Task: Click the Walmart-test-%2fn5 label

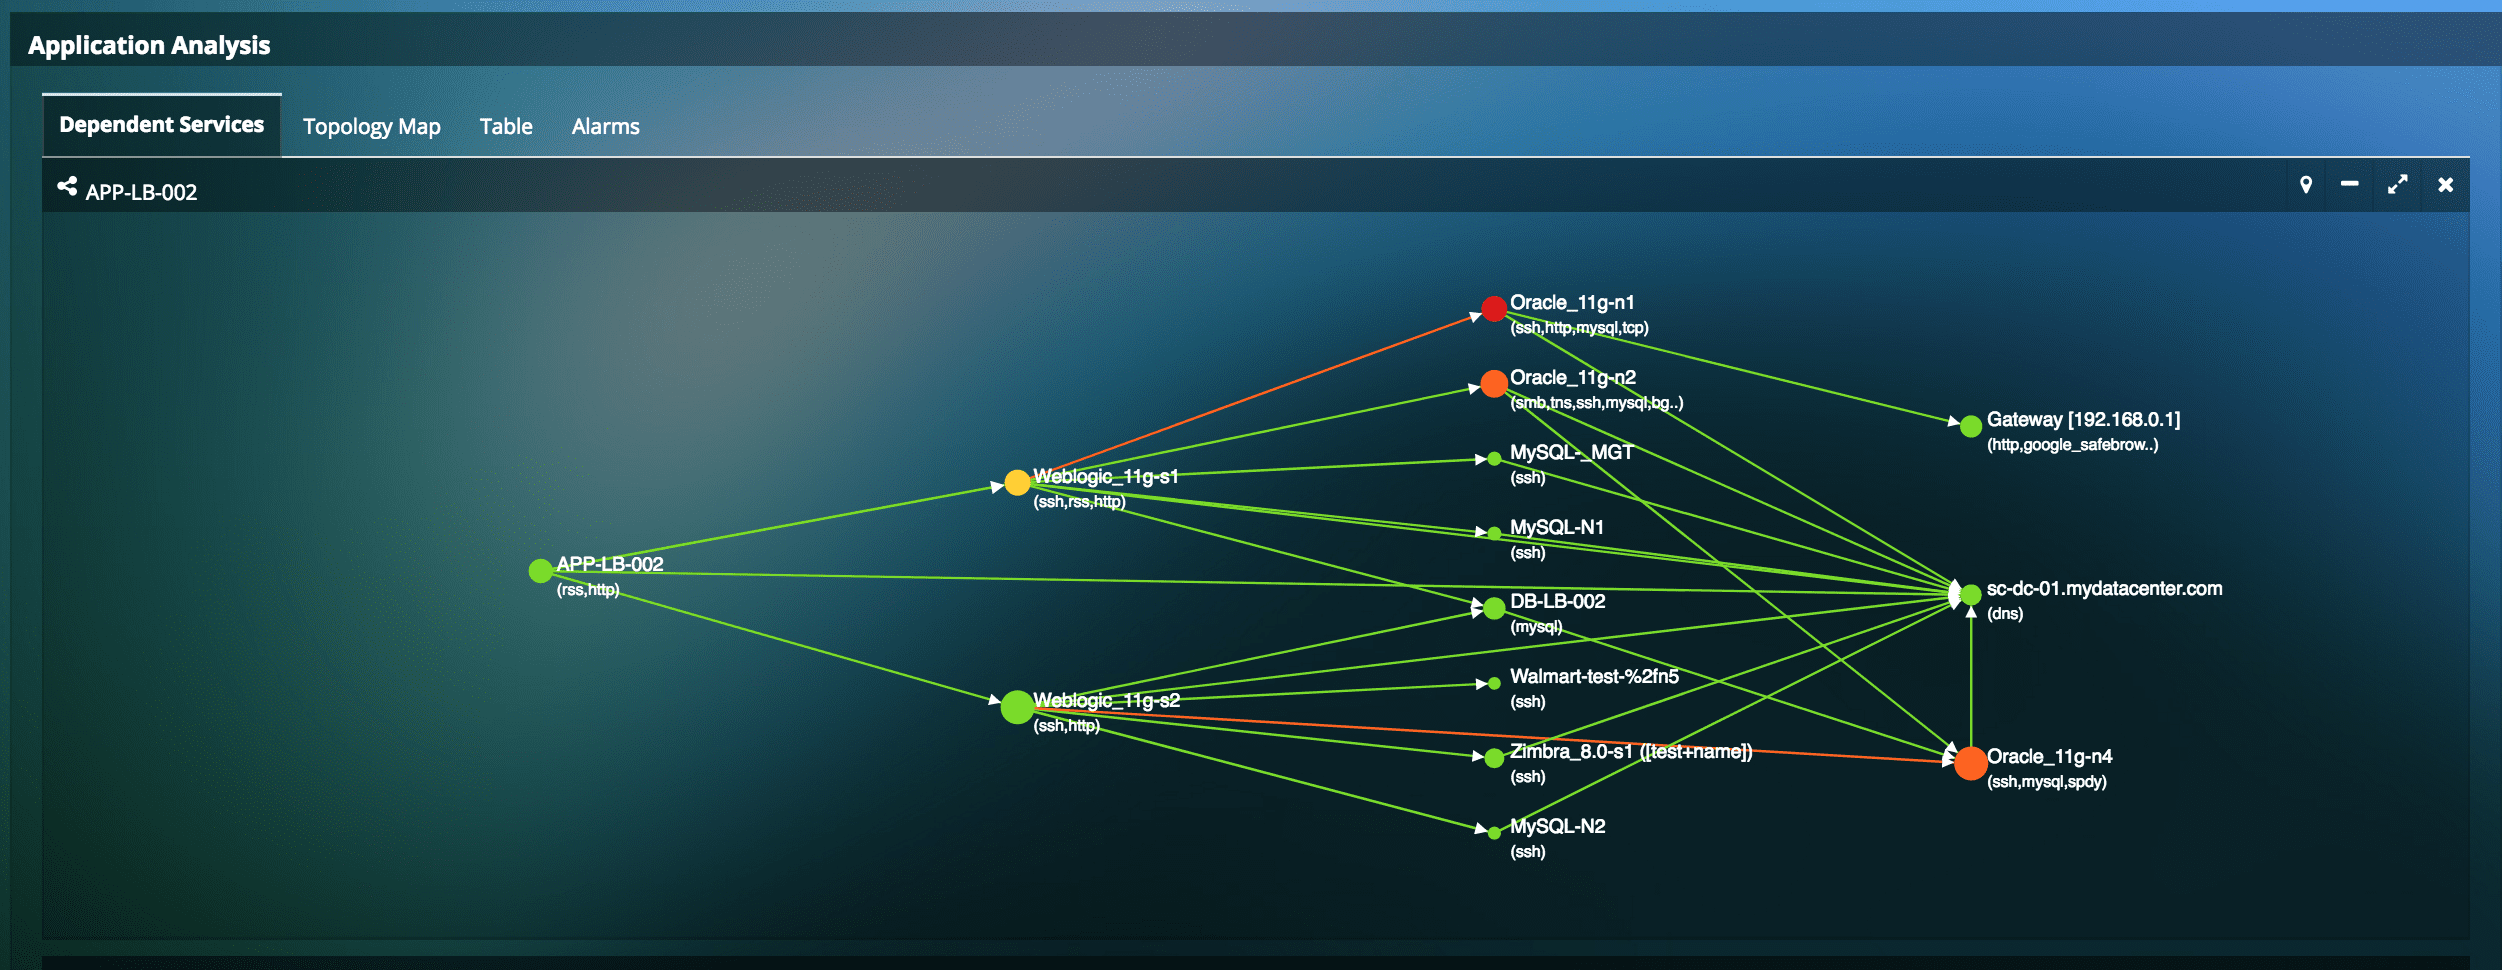Action: pyautogui.click(x=1594, y=677)
